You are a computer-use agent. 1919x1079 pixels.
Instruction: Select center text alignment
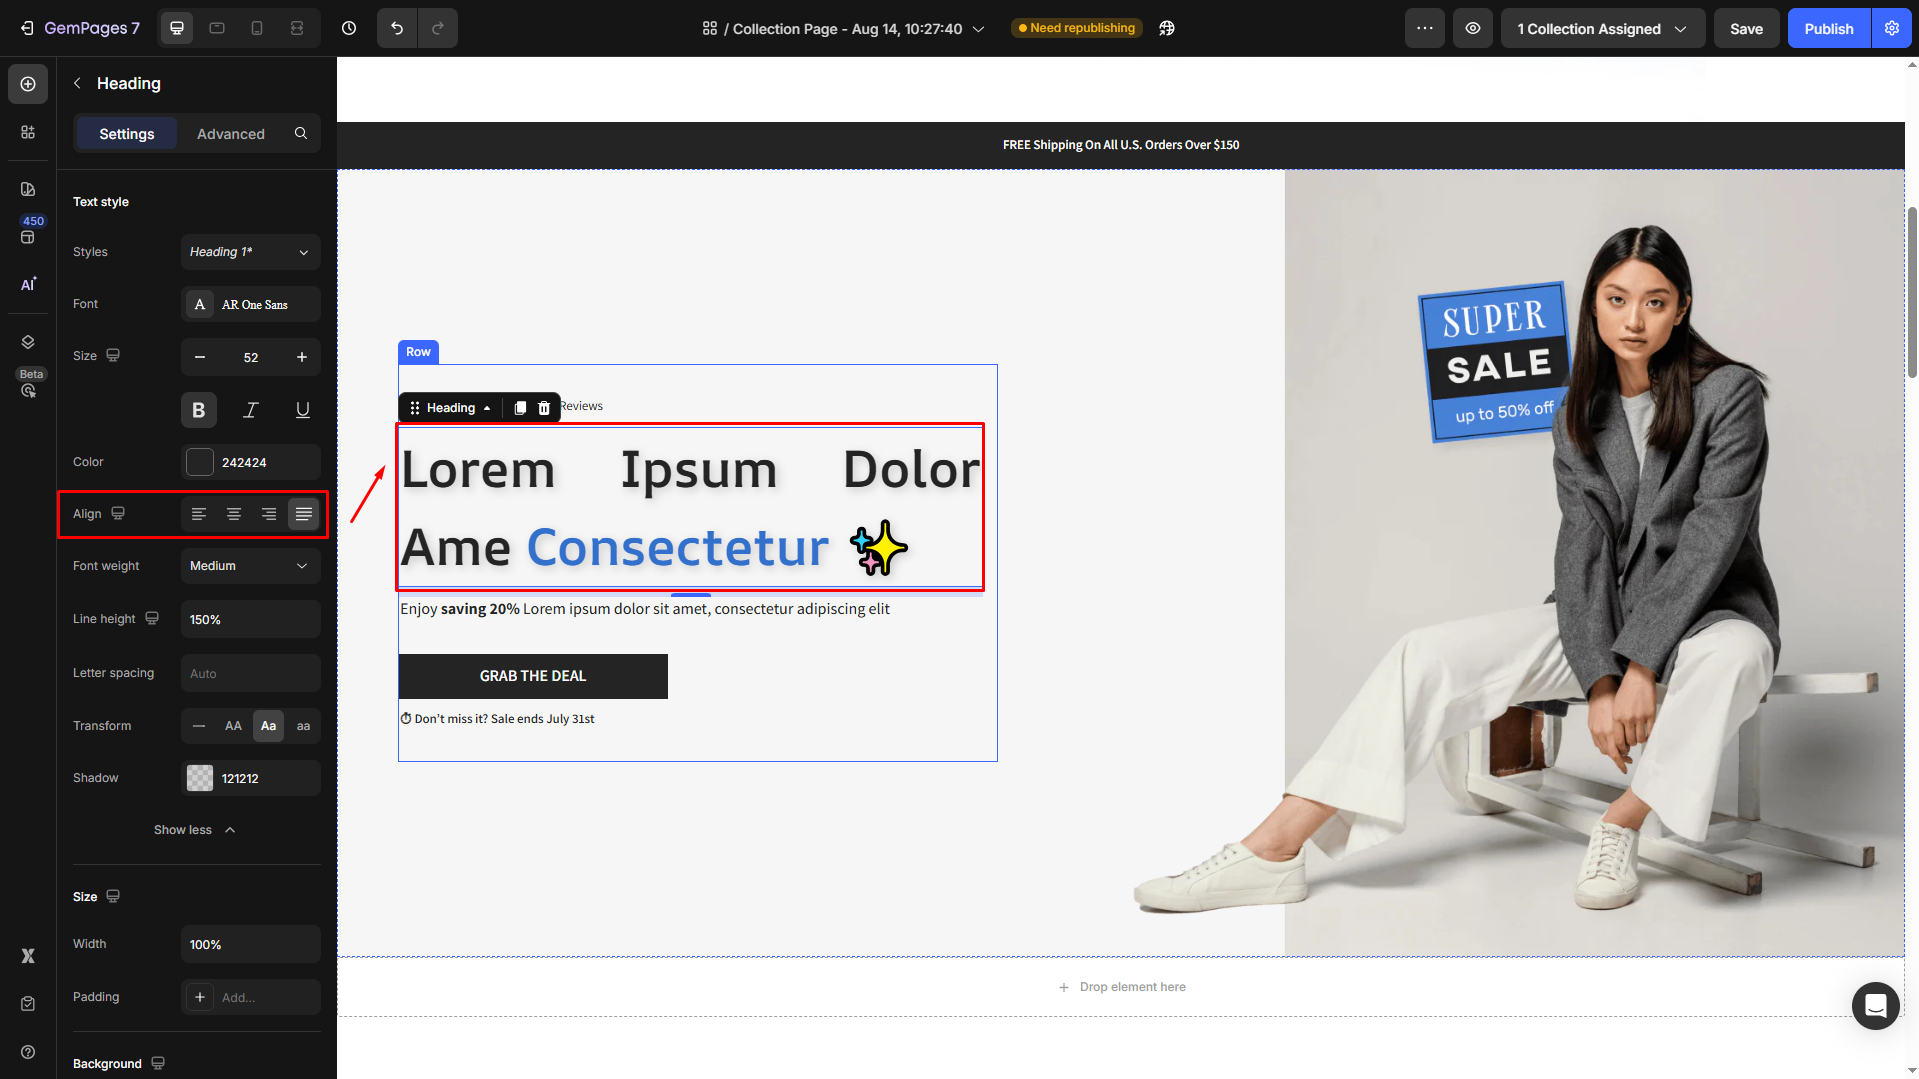234,514
